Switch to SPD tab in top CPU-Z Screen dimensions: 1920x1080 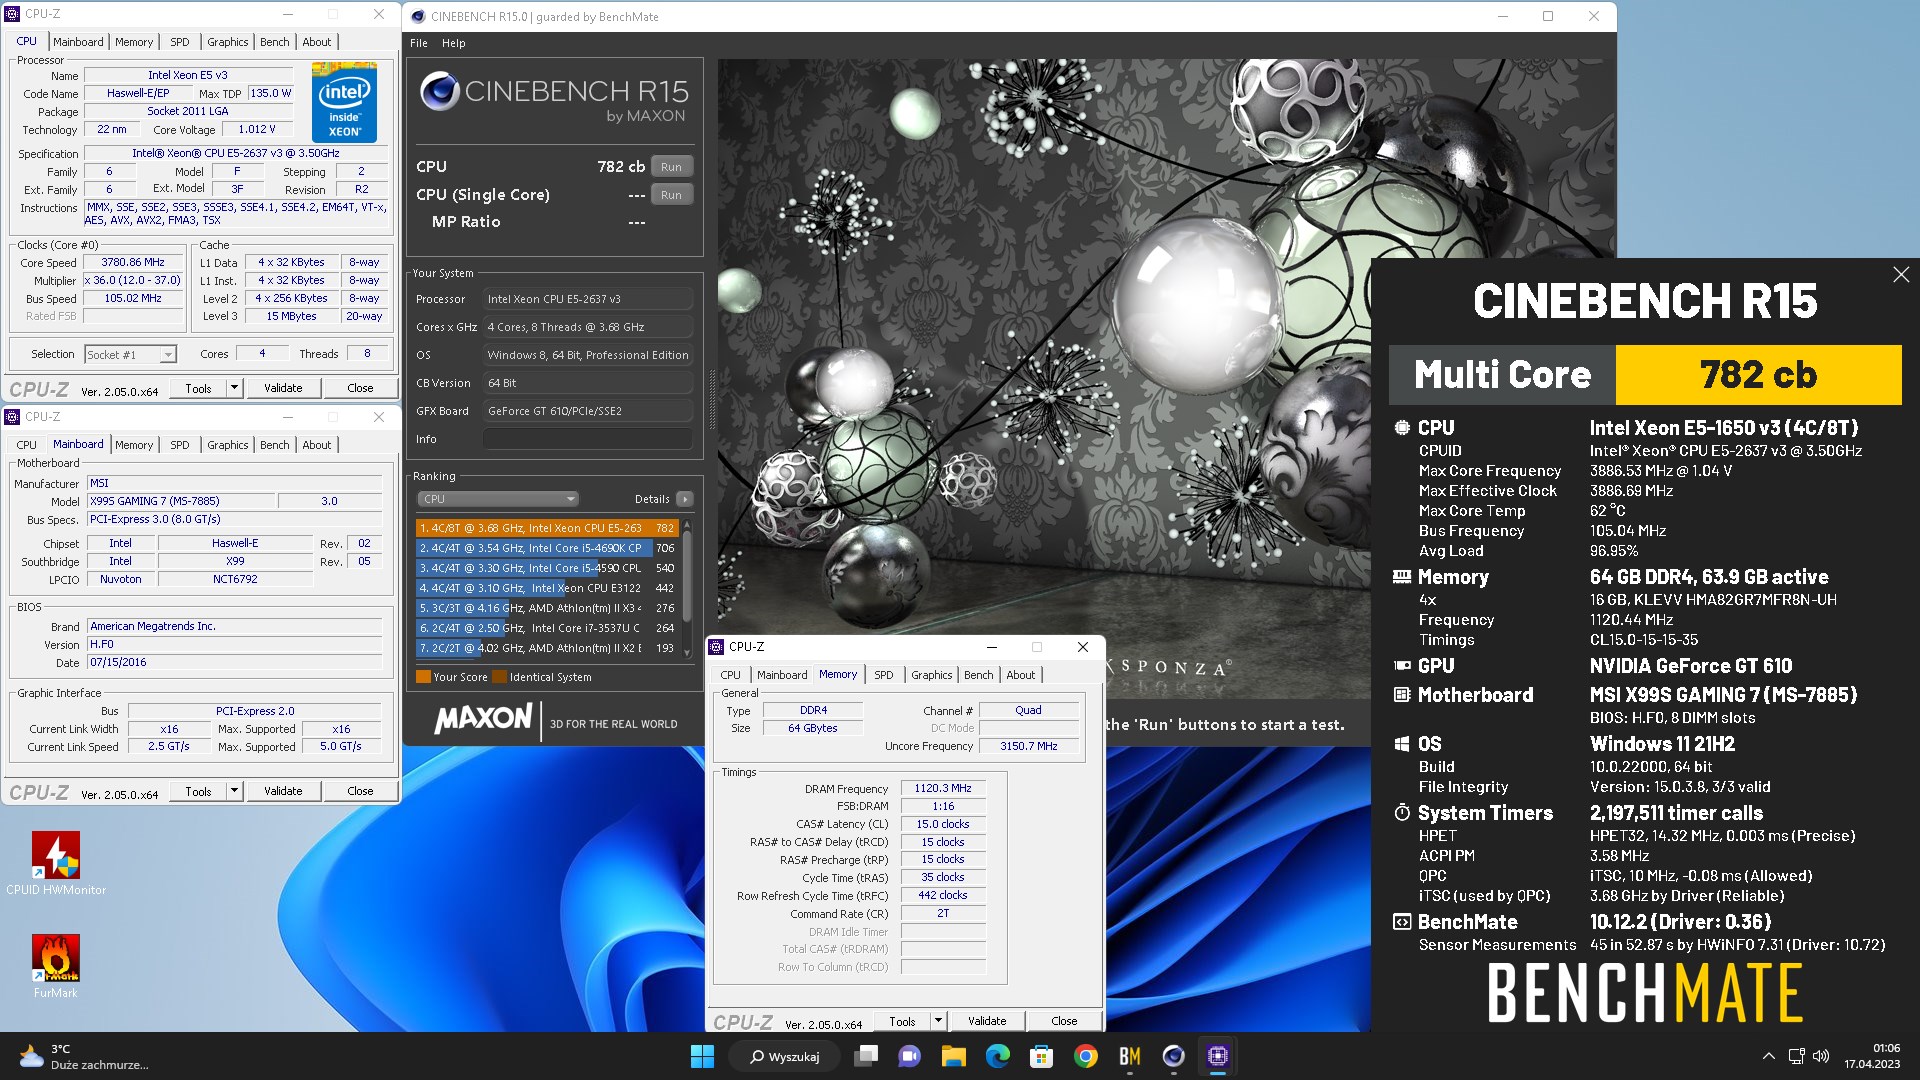[x=180, y=42]
